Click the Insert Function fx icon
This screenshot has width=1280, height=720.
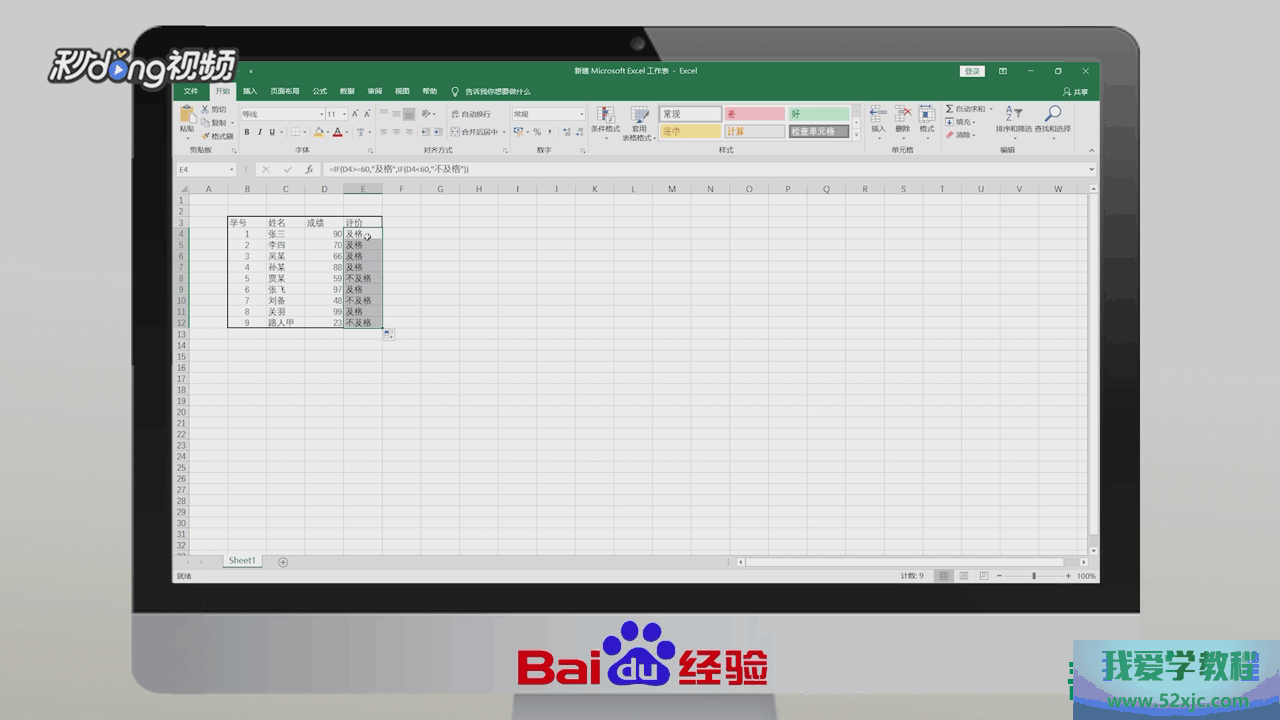(310, 170)
